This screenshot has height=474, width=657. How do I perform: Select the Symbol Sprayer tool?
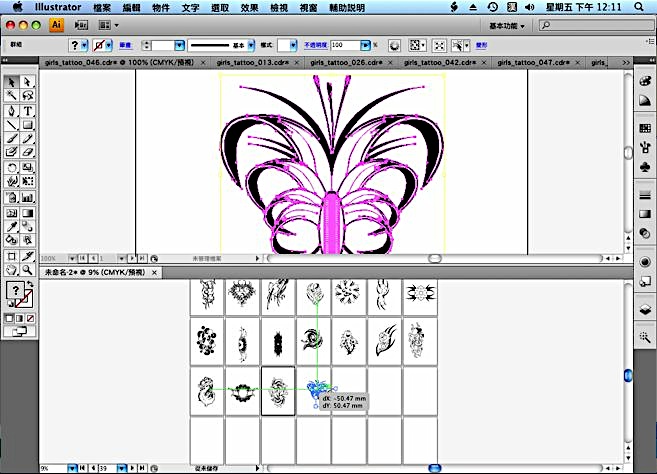tap(12, 197)
